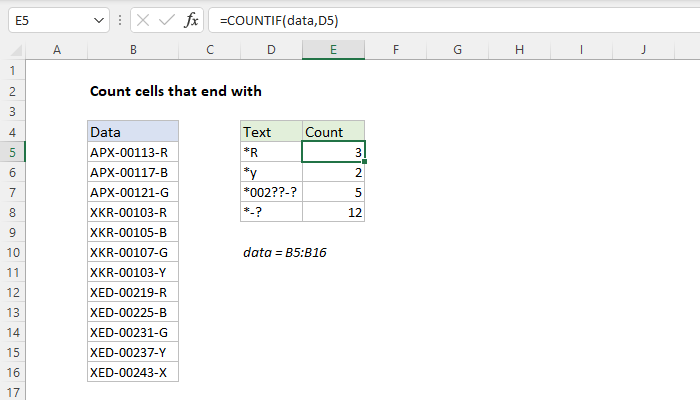Screen dimensions: 700x400
Task: Select row 4 header
Action: pyautogui.click(x=12, y=132)
